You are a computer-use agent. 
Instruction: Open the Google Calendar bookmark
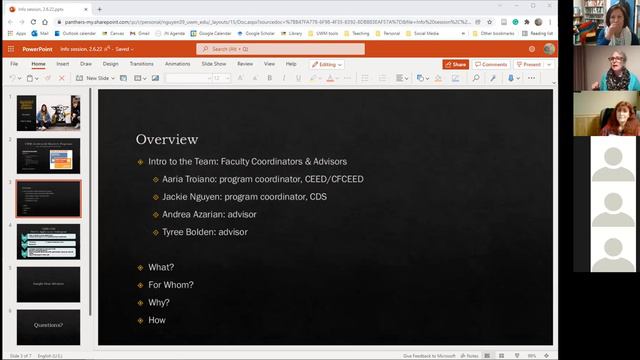[211, 33]
